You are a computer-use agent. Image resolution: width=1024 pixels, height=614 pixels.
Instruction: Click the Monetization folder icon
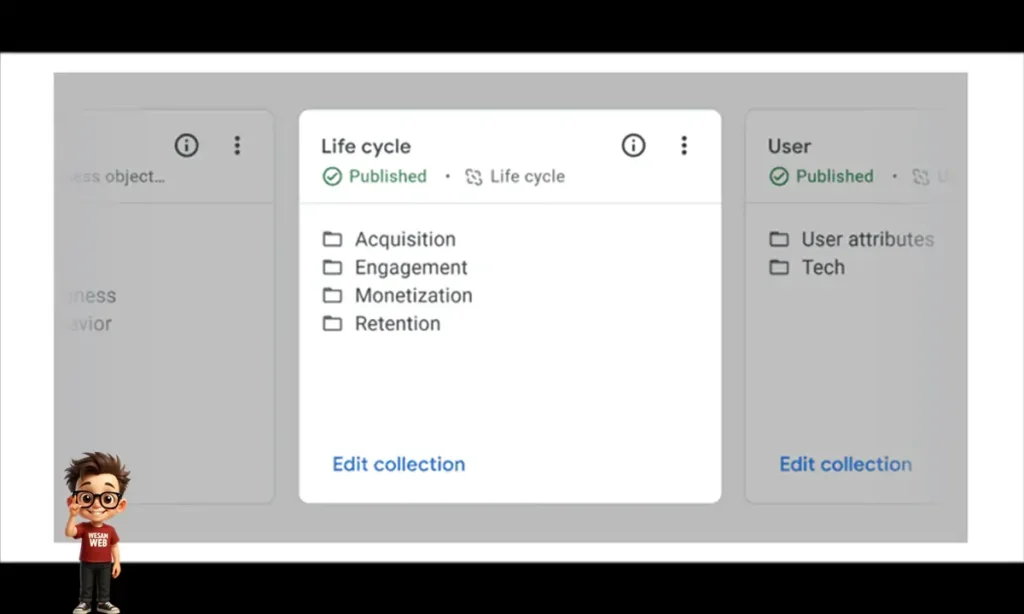pyautogui.click(x=332, y=296)
